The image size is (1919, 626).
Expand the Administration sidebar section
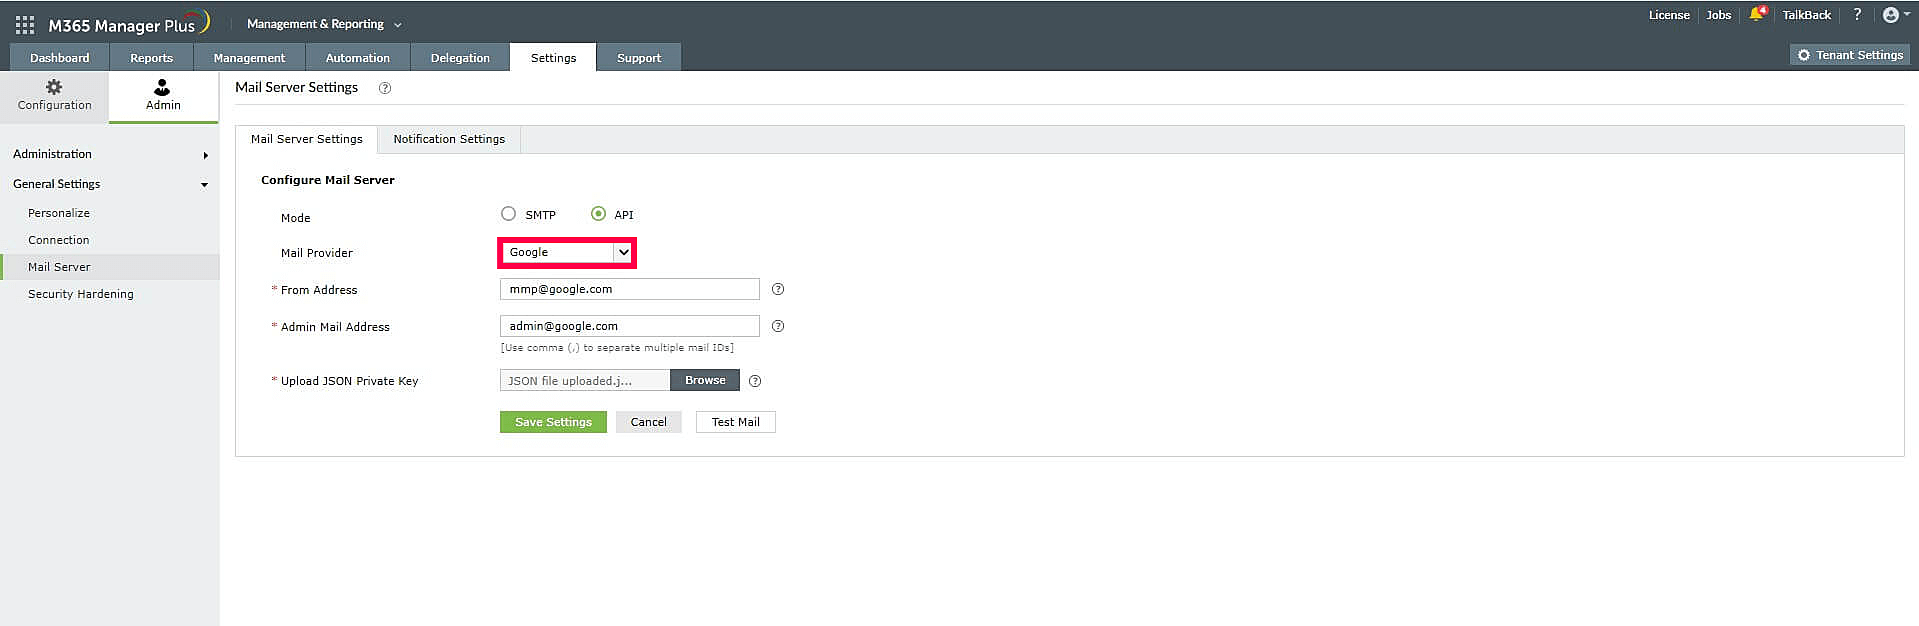pyautogui.click(x=109, y=154)
